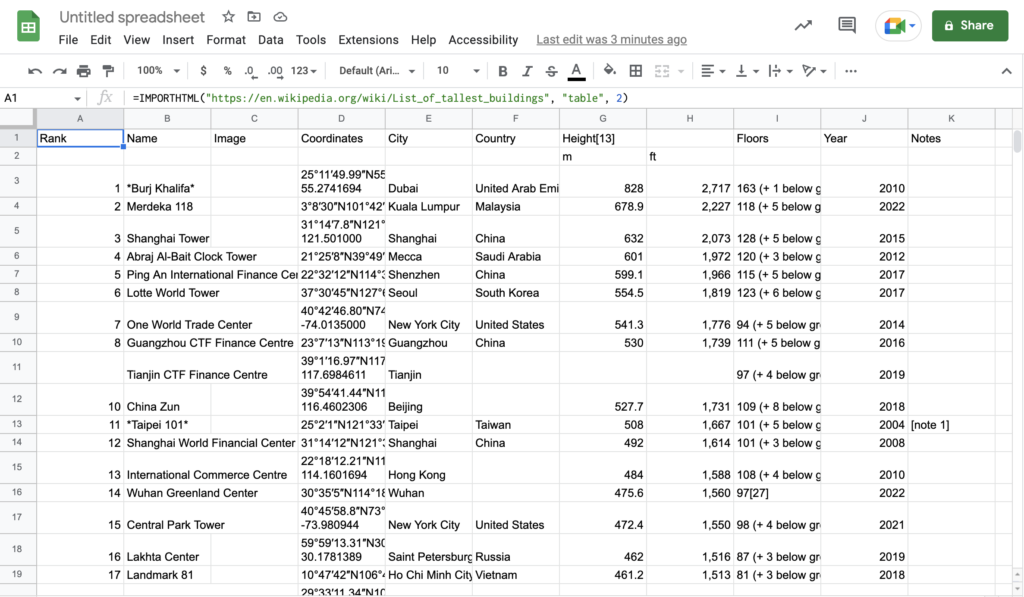Open the move to folder icon
1024x597 pixels.
(x=254, y=17)
